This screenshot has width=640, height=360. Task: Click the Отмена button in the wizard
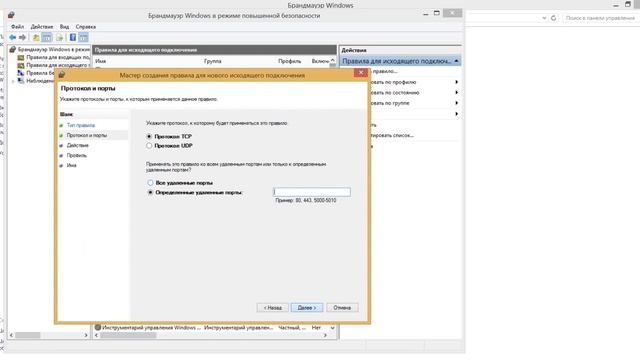pyautogui.click(x=342, y=308)
